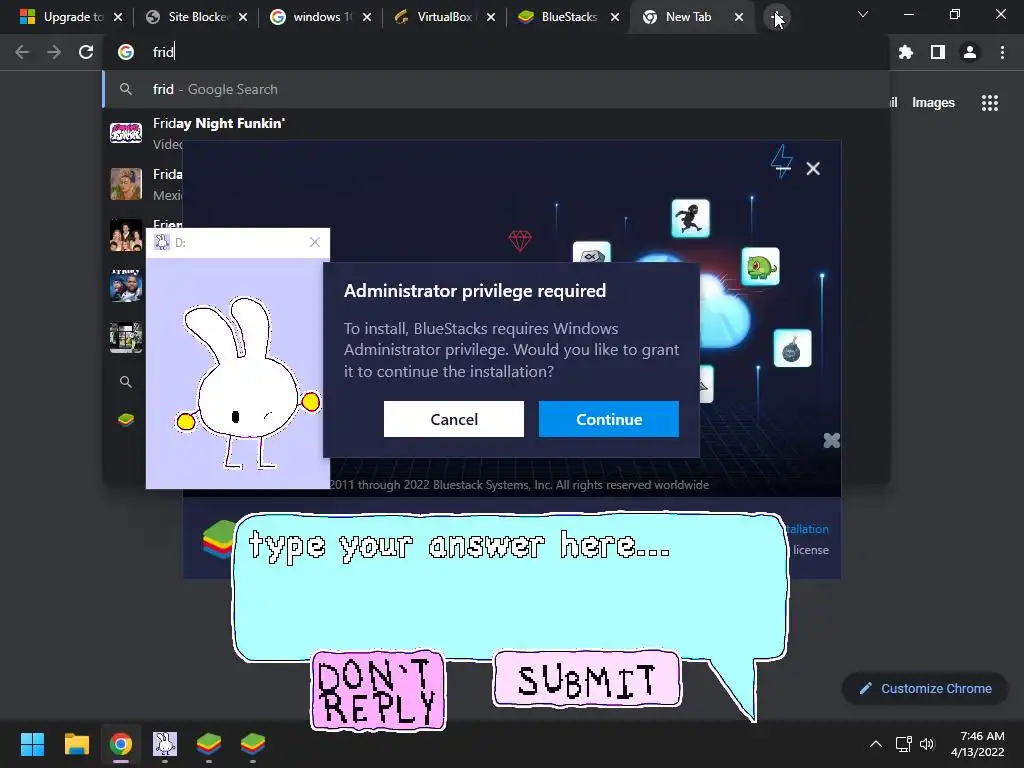The height and width of the screenshot is (768, 1024).
Task: Select the Frida suggestion with portrait thumbnail
Action: point(126,184)
